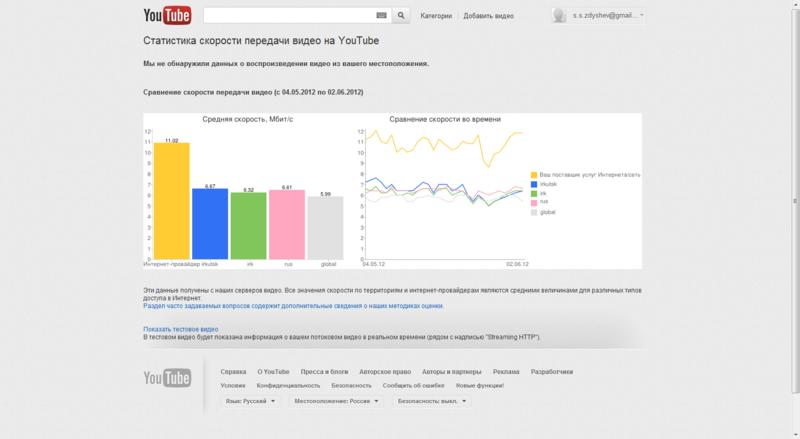Click the user avatar picture

559,15
